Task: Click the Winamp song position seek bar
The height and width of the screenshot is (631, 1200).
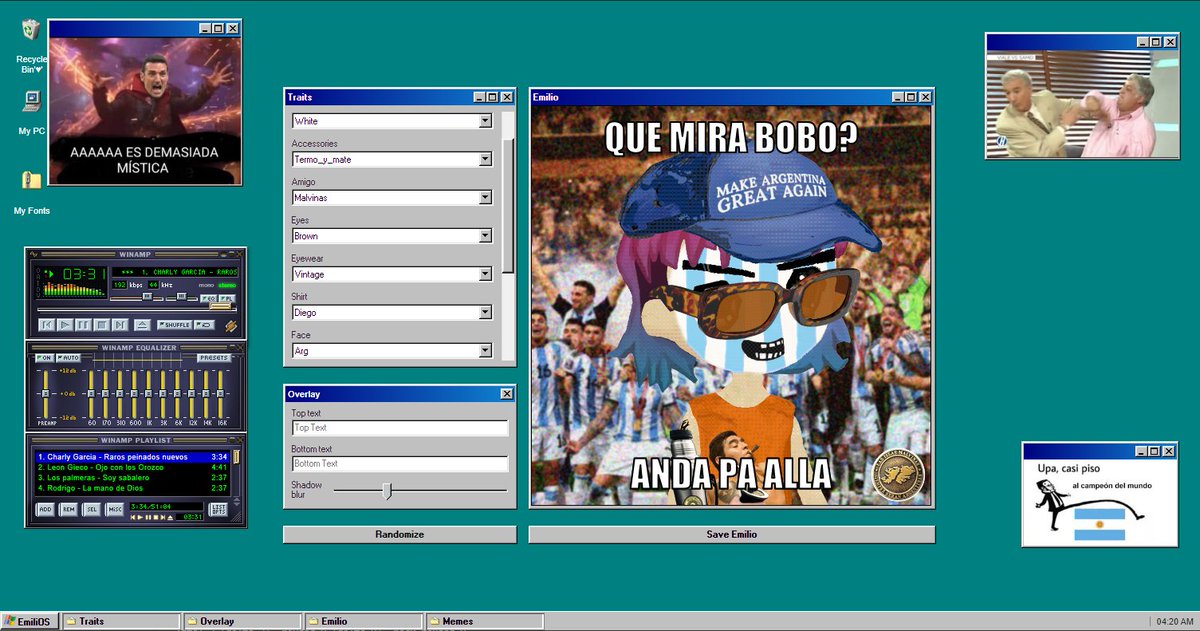Action: (137, 309)
